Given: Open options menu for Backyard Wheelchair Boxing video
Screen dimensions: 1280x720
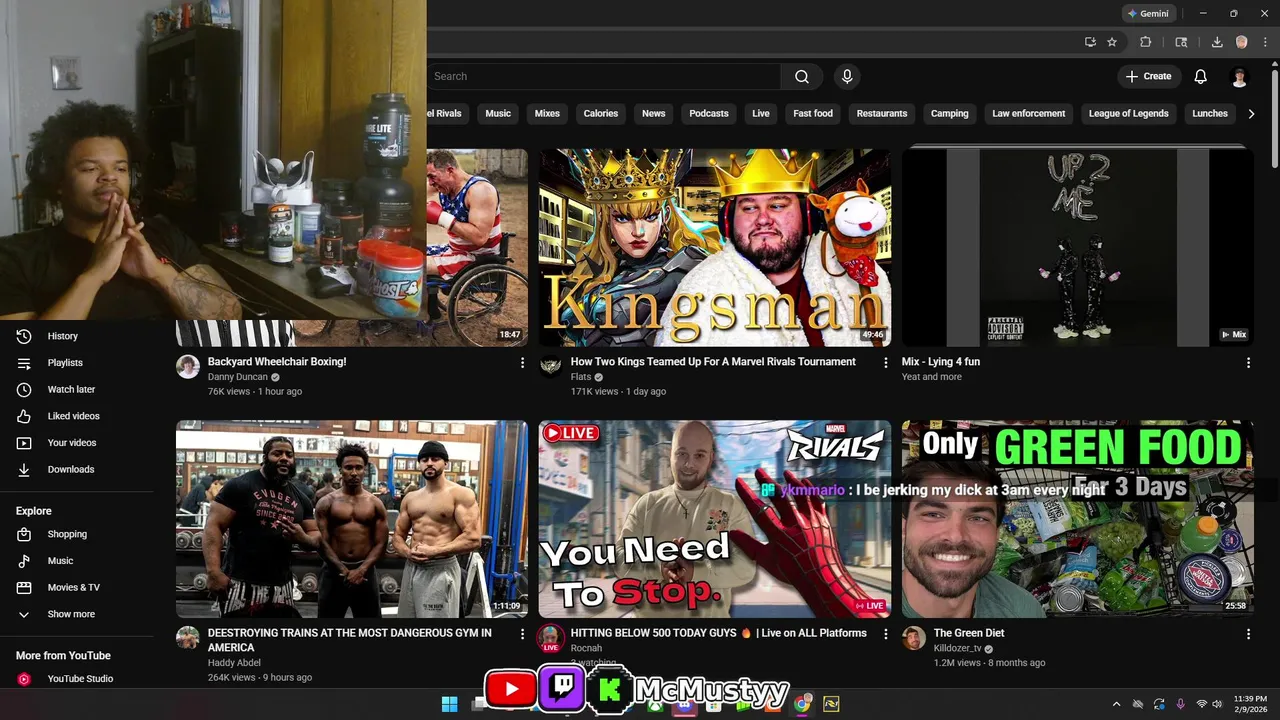Looking at the screenshot, I should point(522,363).
